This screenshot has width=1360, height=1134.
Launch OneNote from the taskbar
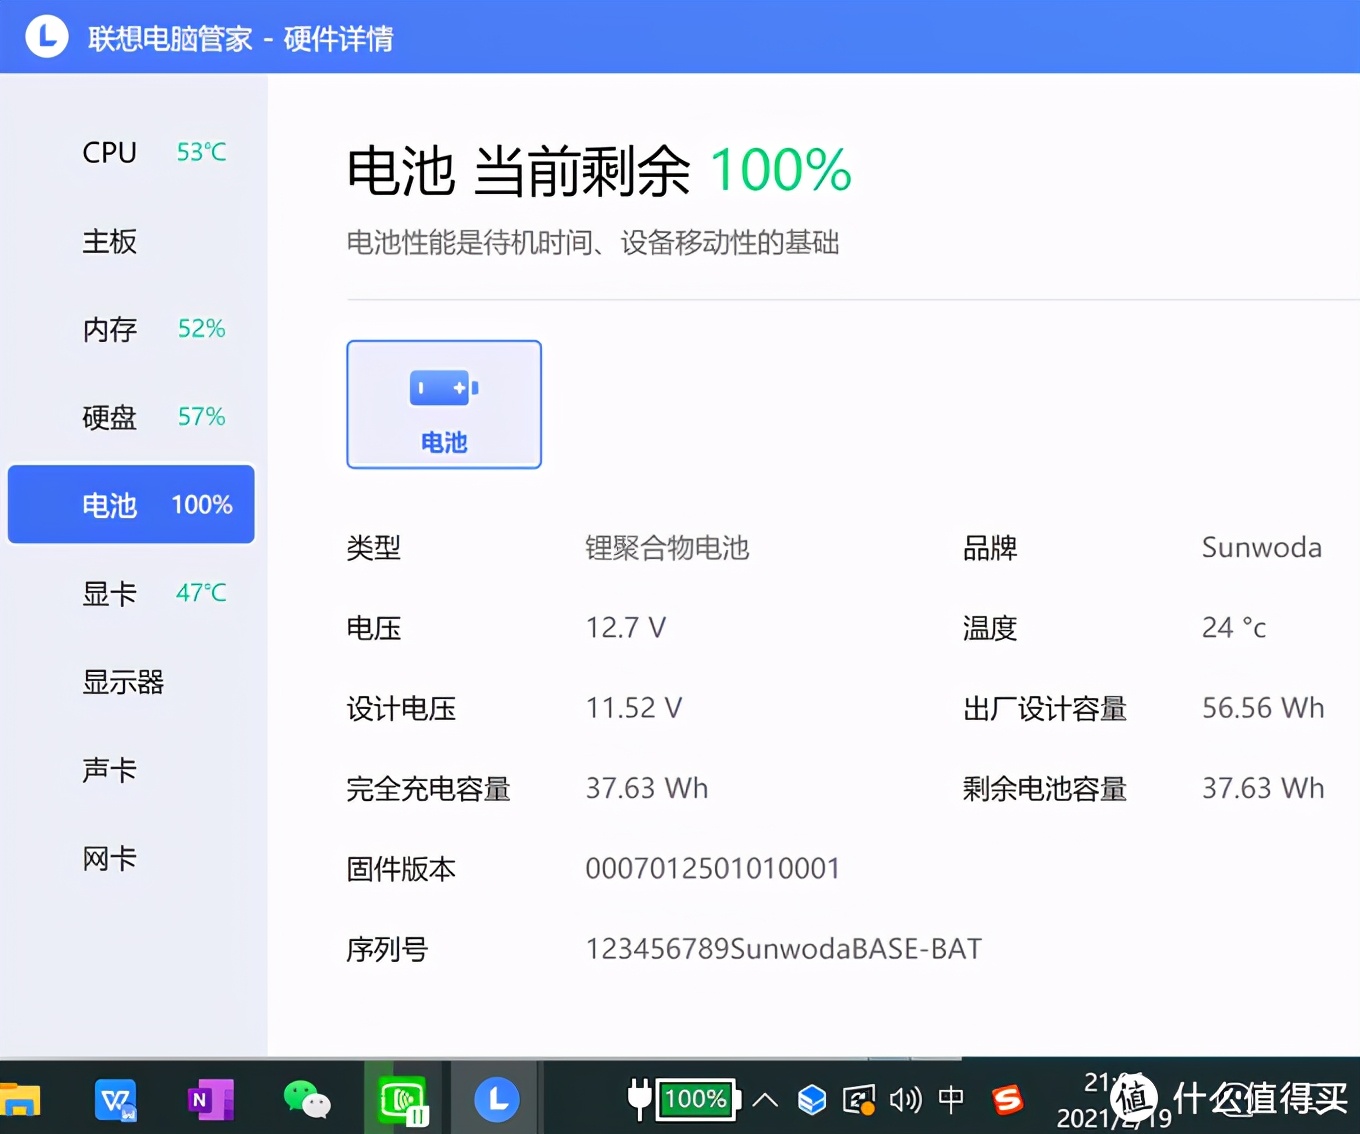point(209,1098)
